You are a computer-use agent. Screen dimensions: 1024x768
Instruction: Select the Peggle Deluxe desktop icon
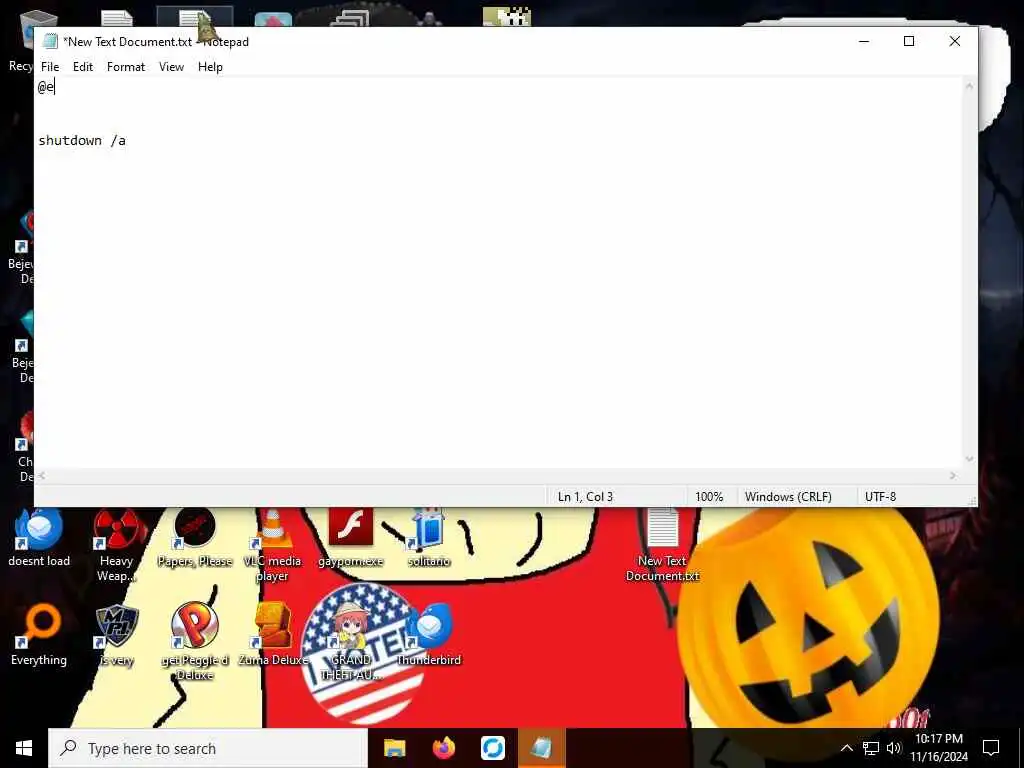(195, 641)
